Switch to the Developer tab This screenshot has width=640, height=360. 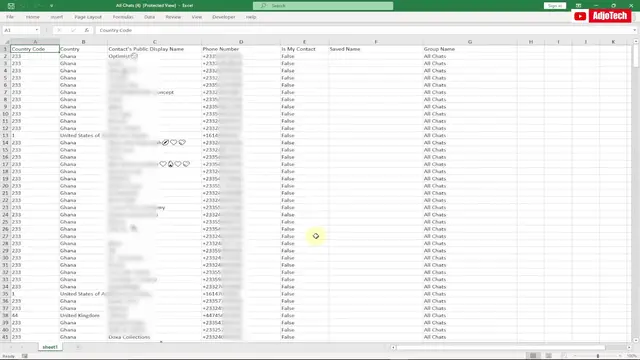(x=224, y=17)
